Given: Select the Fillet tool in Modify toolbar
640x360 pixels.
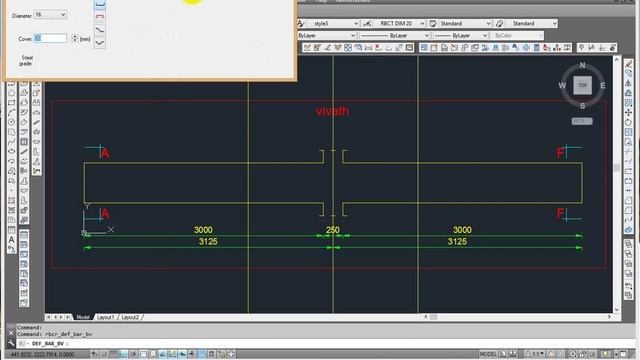Looking at the screenshot, I should coord(629,210).
